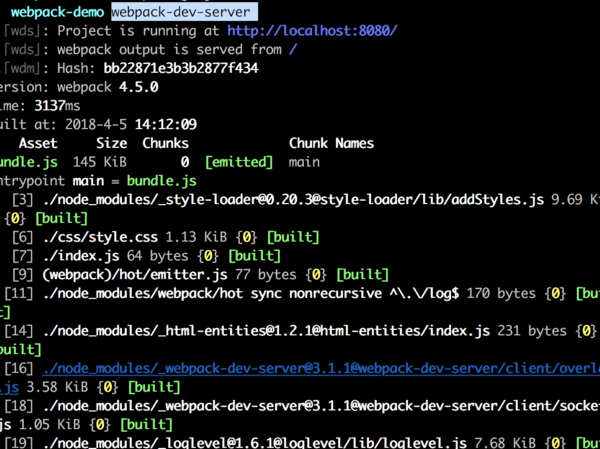
Task: Click the 14:12:09 built-at time
Action: point(165,124)
